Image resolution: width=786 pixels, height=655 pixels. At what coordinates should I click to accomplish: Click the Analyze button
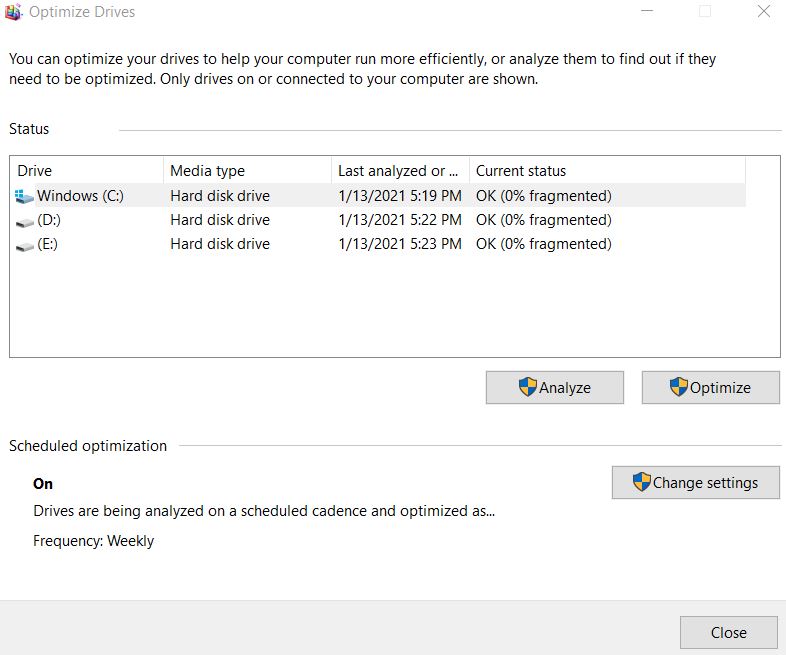pyautogui.click(x=554, y=387)
